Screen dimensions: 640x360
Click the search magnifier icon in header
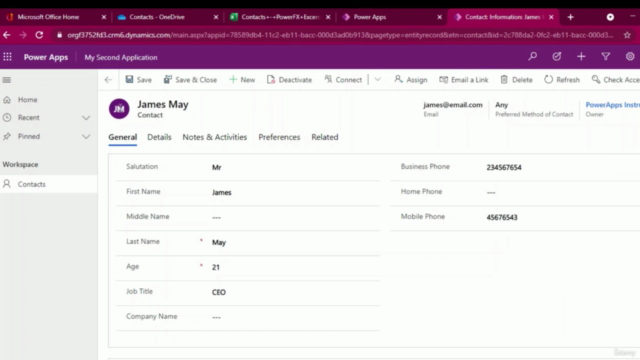point(532,56)
